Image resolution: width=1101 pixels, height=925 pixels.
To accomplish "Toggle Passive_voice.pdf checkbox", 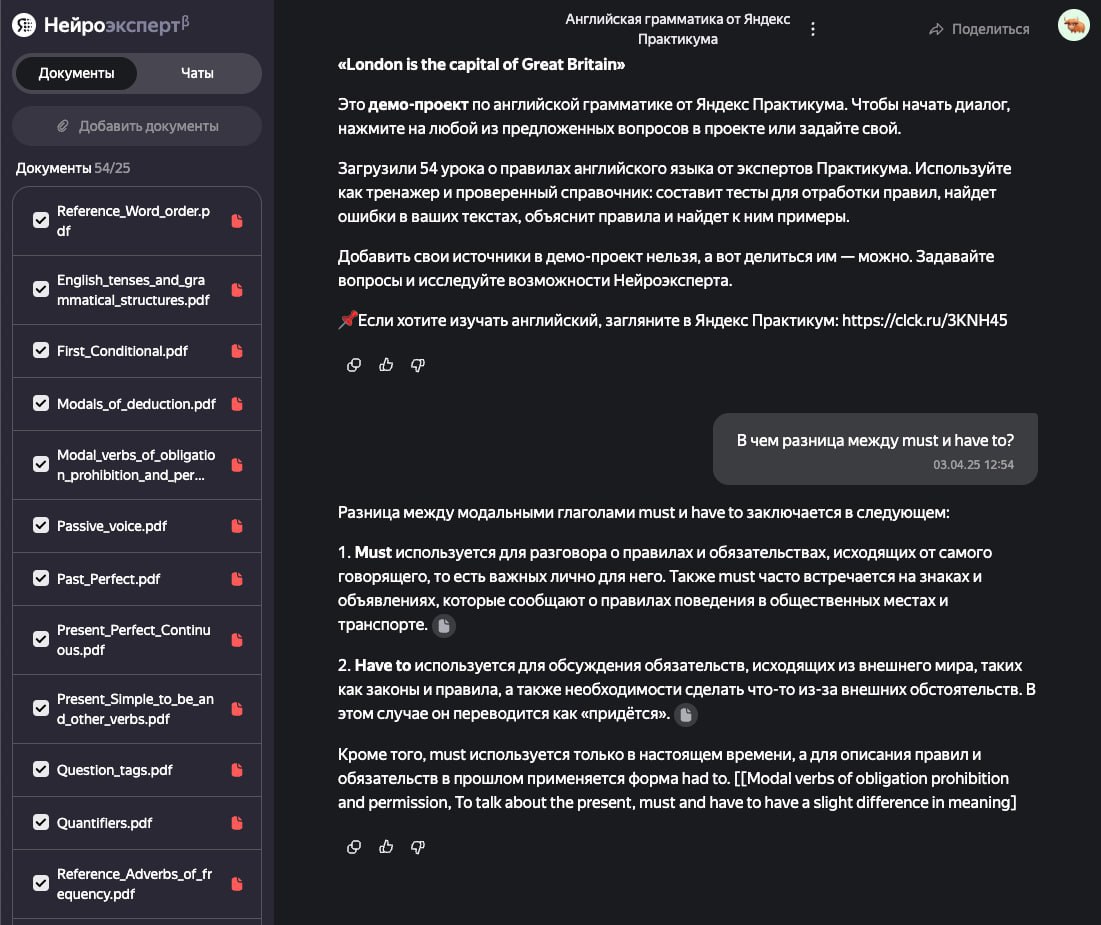I will [x=41, y=525].
